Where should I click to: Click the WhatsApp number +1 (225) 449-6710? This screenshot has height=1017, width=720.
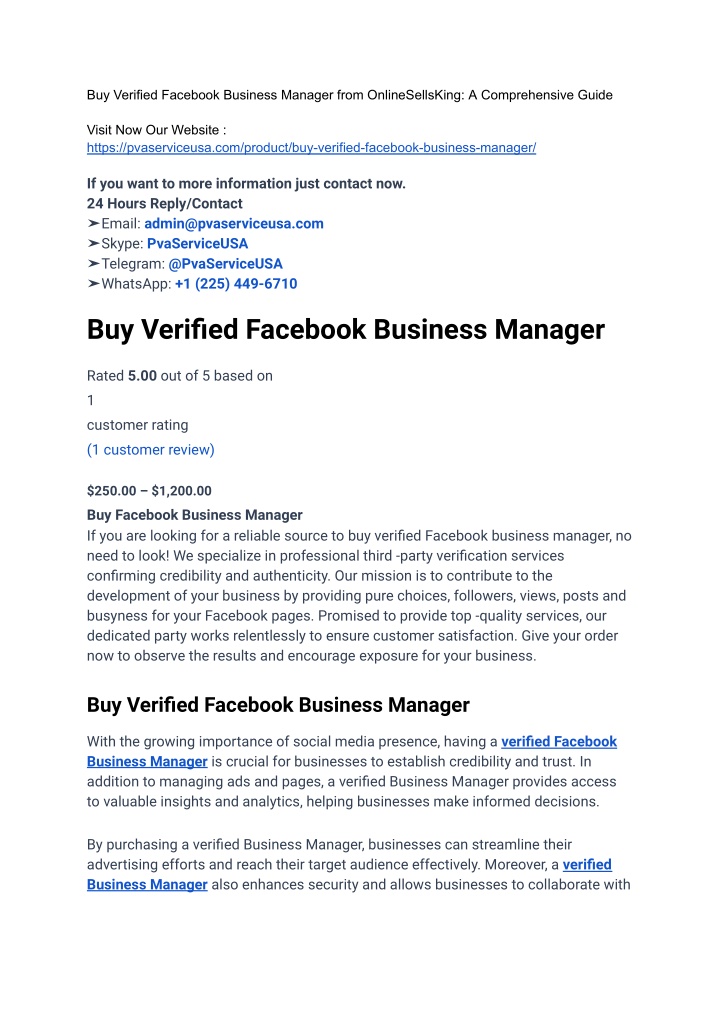pyautogui.click(x=236, y=284)
